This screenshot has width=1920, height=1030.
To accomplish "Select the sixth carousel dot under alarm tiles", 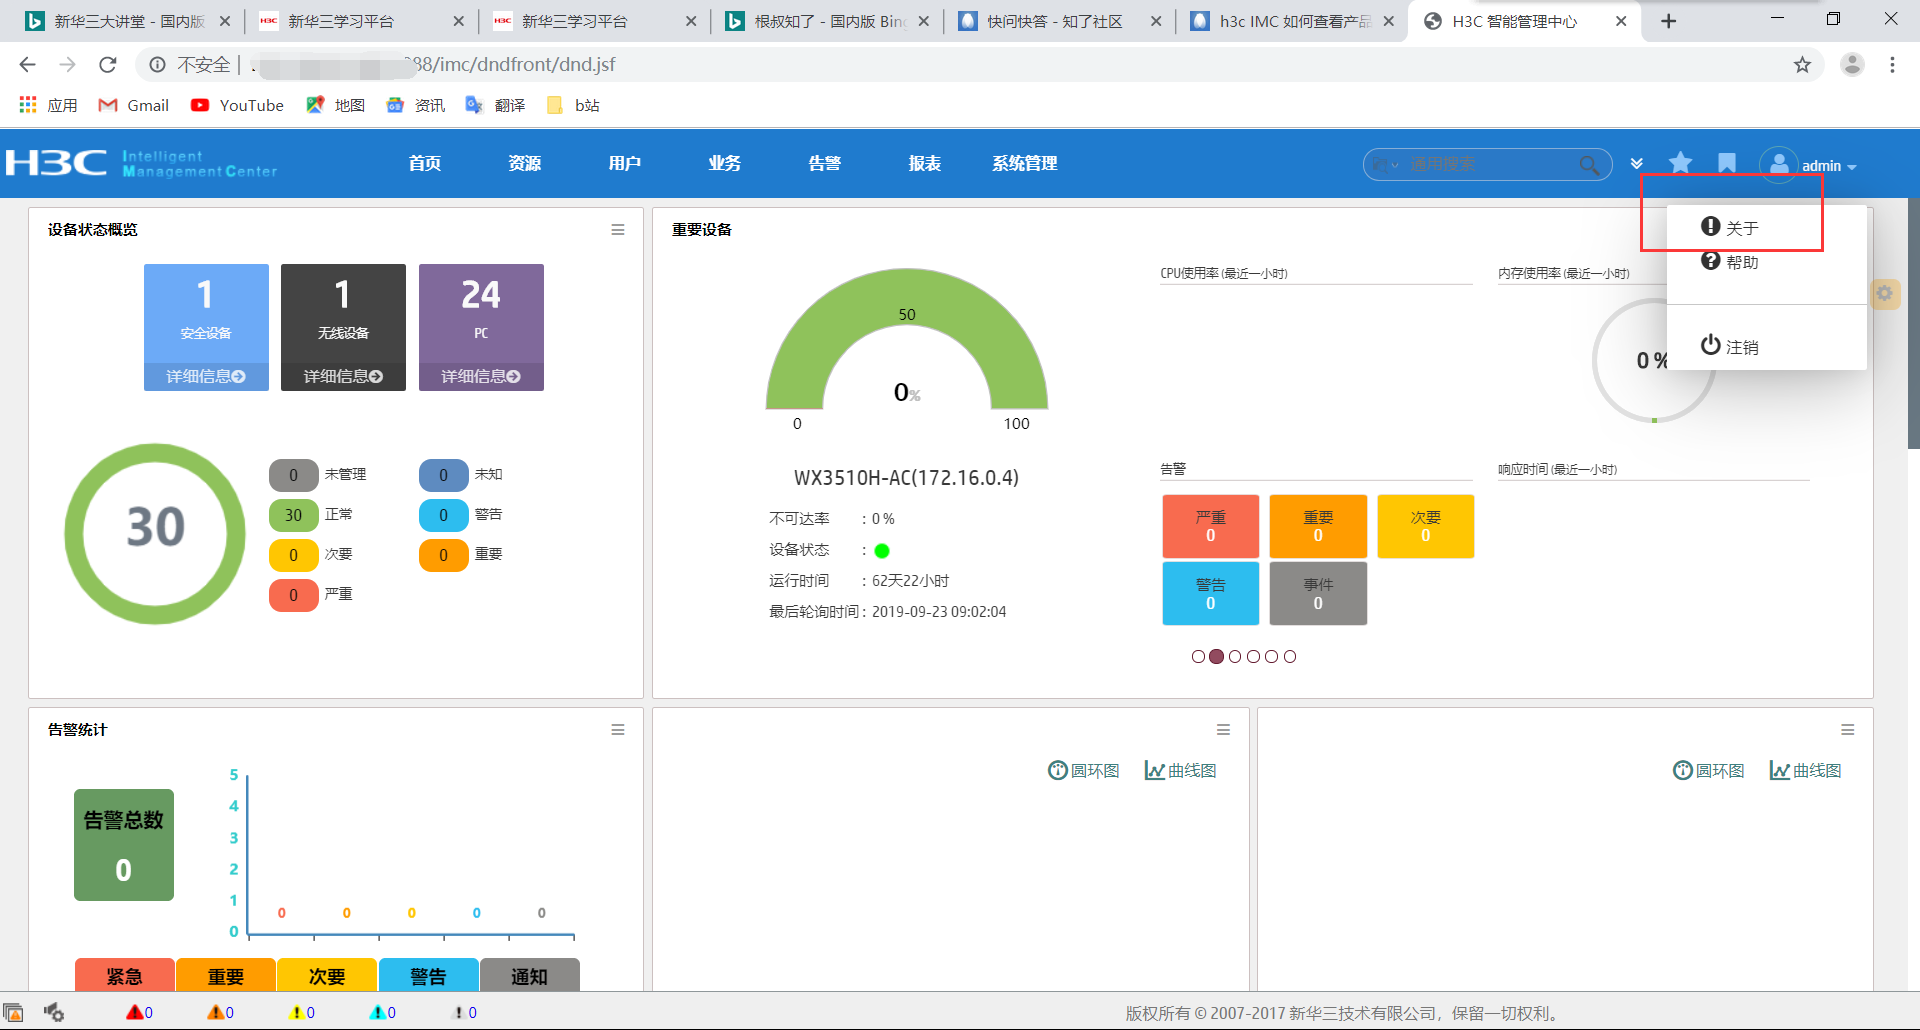I will 1290,657.
